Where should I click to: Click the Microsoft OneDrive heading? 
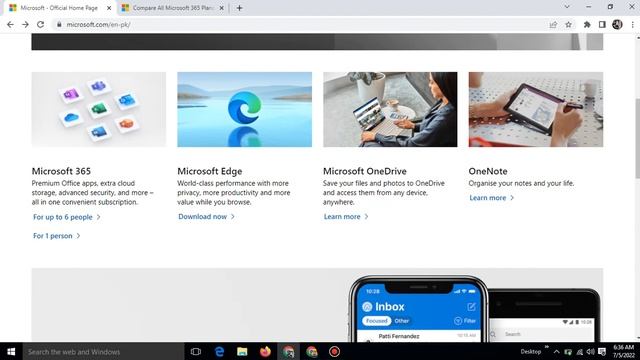tap(365, 171)
